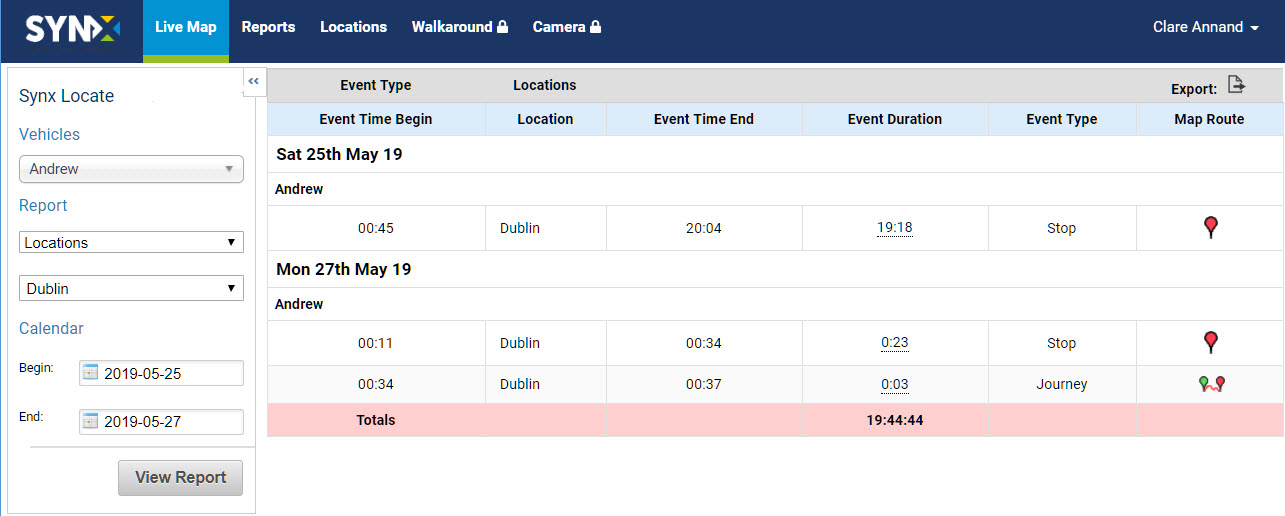
Task: Open the Clare Annand user menu
Action: pyautogui.click(x=1205, y=27)
